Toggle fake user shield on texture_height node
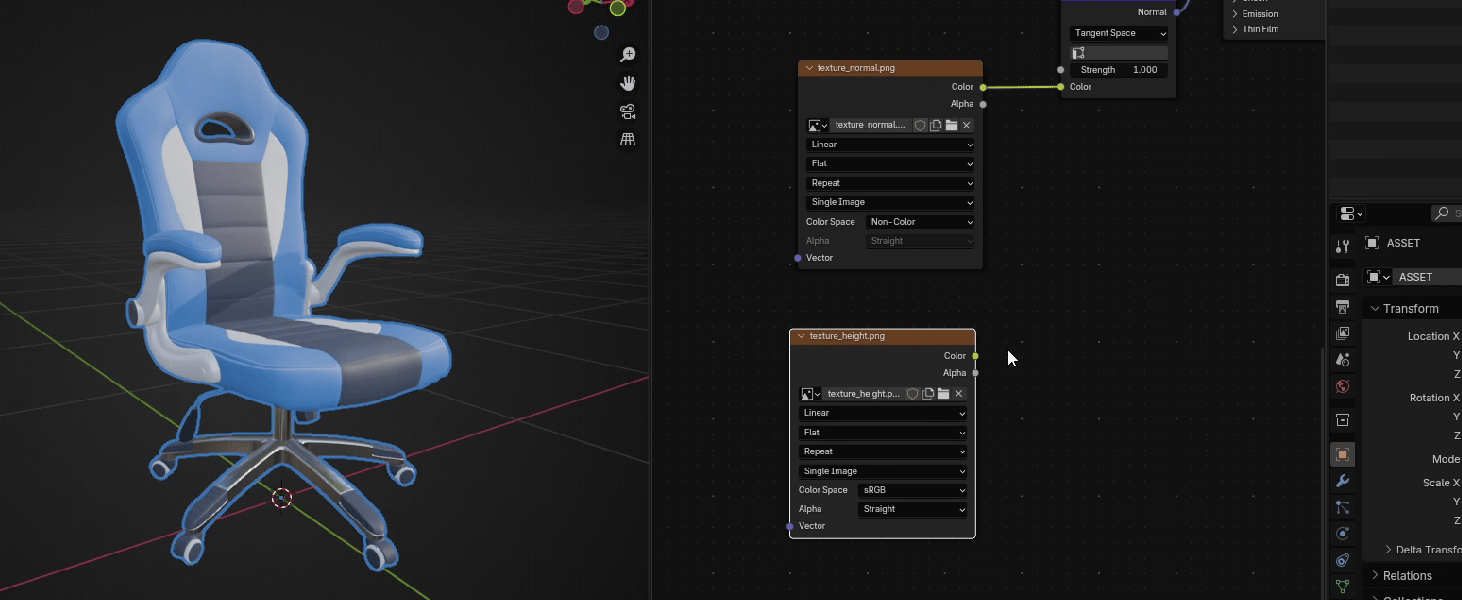 (912, 394)
